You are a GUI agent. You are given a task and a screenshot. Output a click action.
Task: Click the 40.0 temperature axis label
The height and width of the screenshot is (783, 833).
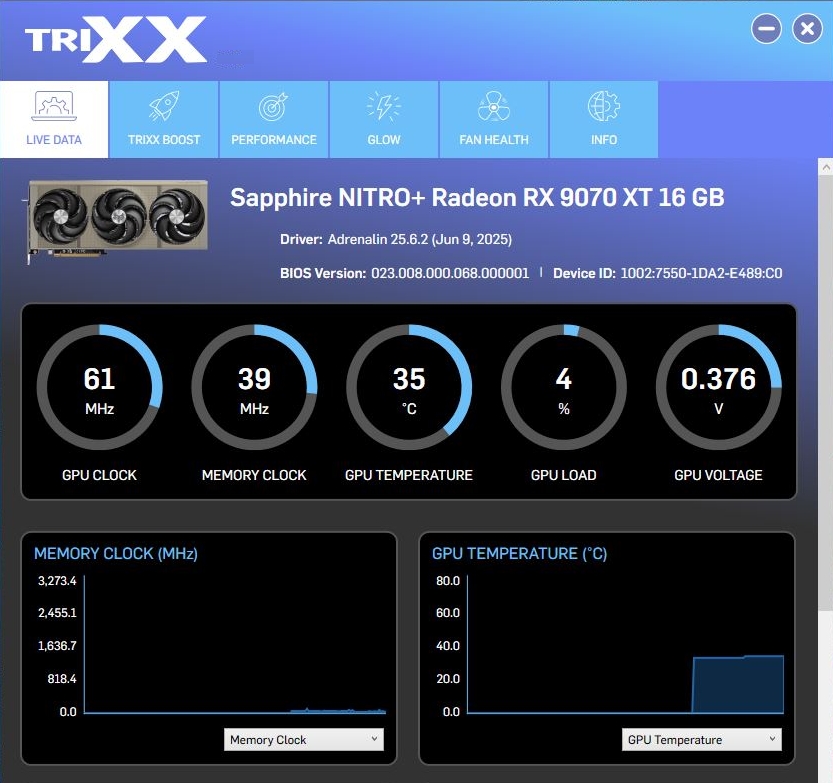(x=448, y=646)
